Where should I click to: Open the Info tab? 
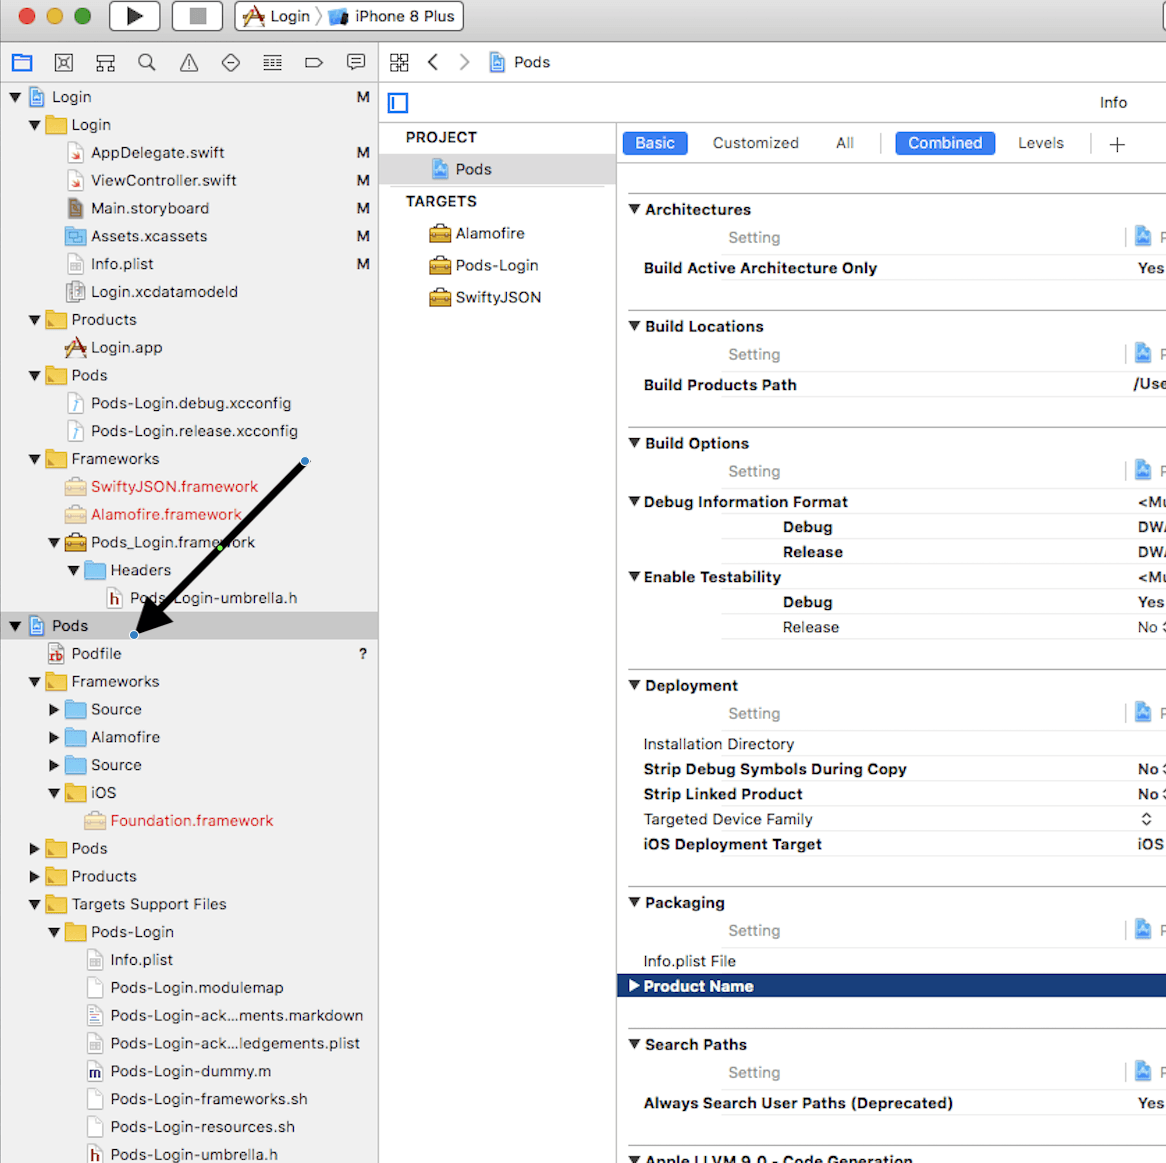(x=1112, y=102)
